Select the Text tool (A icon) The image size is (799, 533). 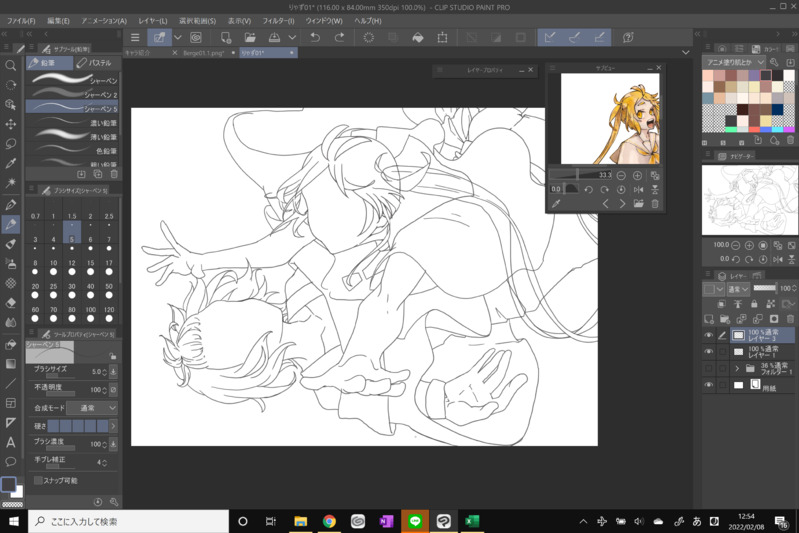click(x=11, y=442)
